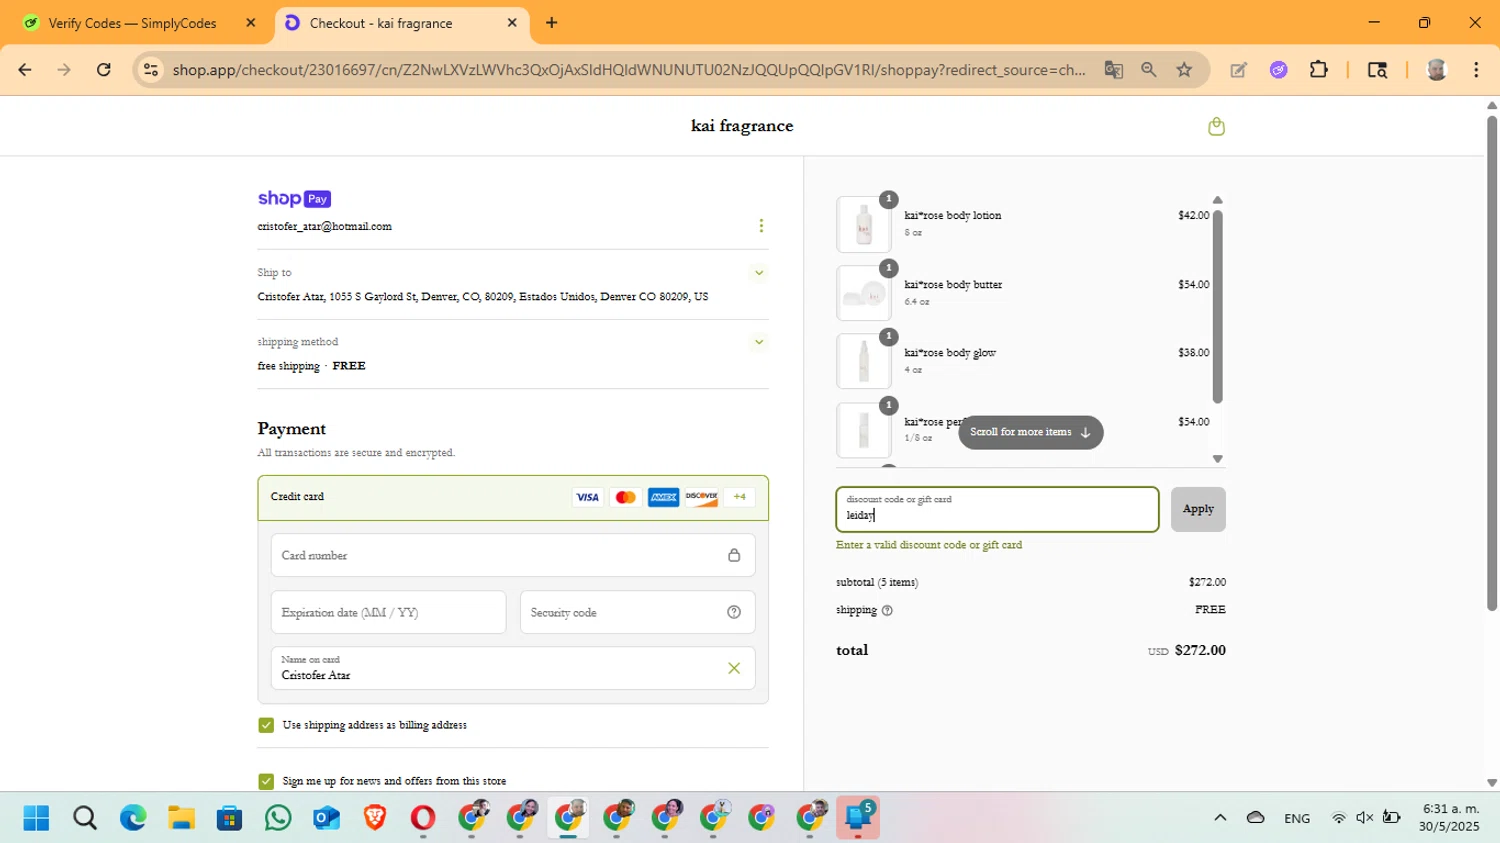Open a new browser tab
This screenshot has width=1500, height=843.
click(x=551, y=23)
